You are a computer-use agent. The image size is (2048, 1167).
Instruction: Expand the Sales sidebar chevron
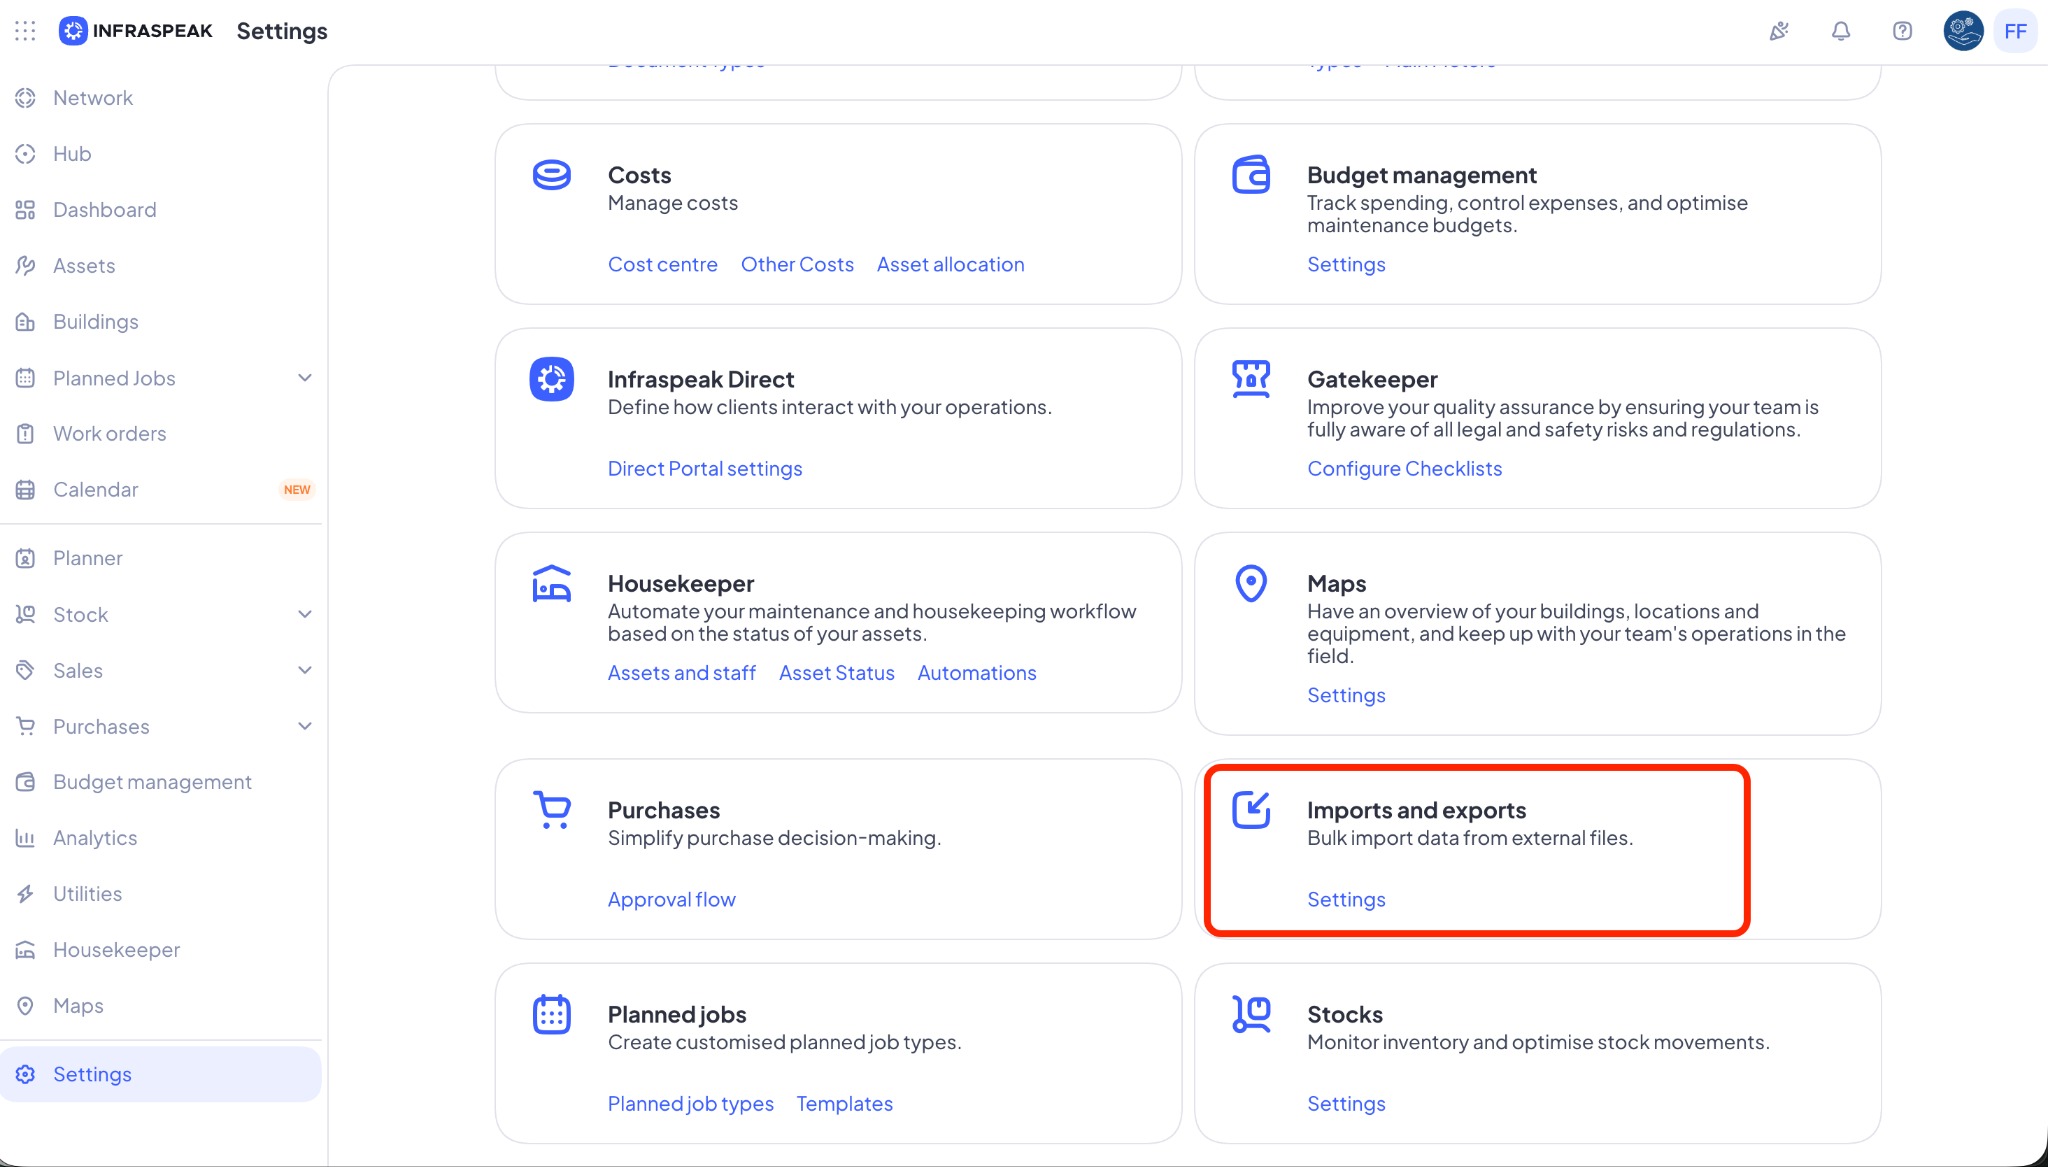305,670
